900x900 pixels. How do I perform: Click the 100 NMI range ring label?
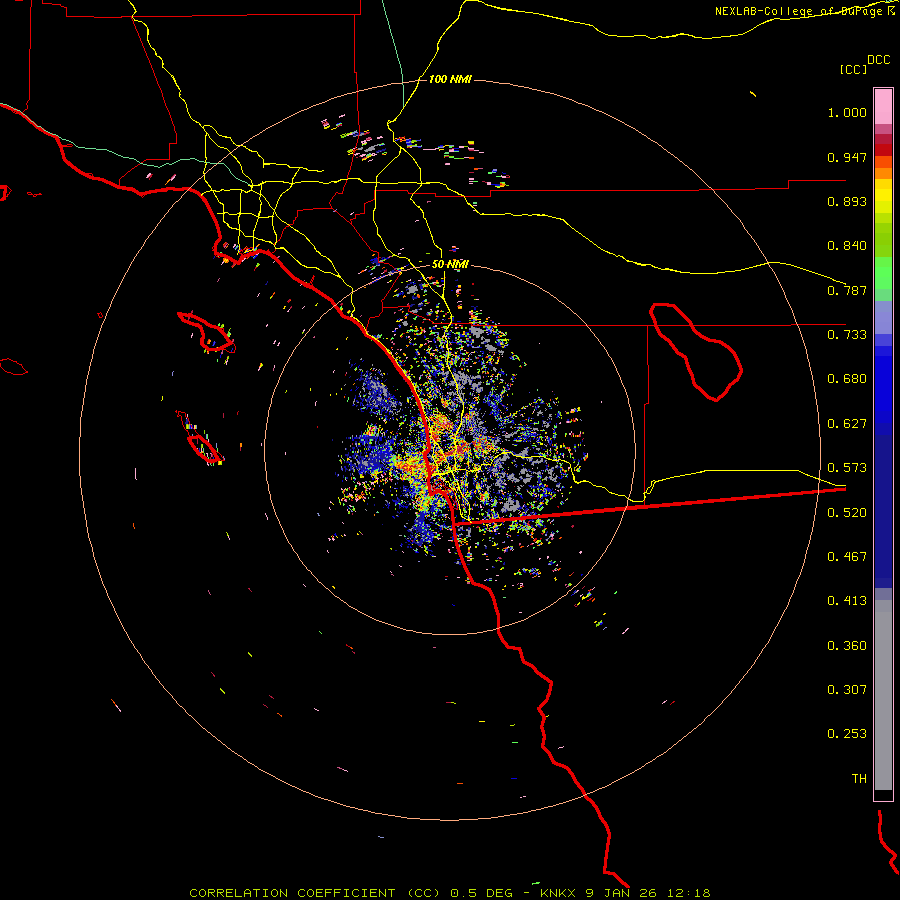[450, 79]
